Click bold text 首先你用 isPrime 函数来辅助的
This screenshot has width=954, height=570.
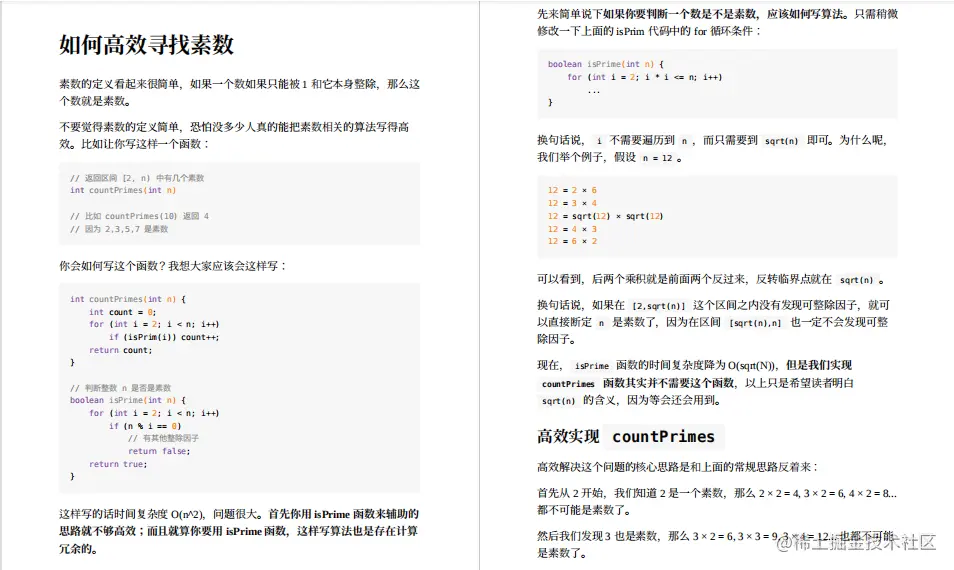[x=343, y=514]
